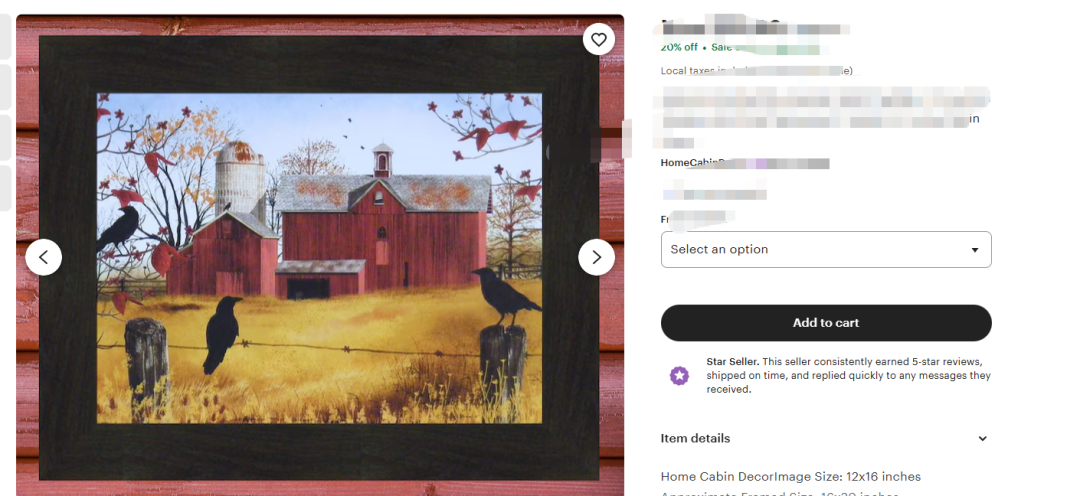The image size is (1080, 496).
Task: Open the Select an option dropdown
Action: [x=826, y=249]
